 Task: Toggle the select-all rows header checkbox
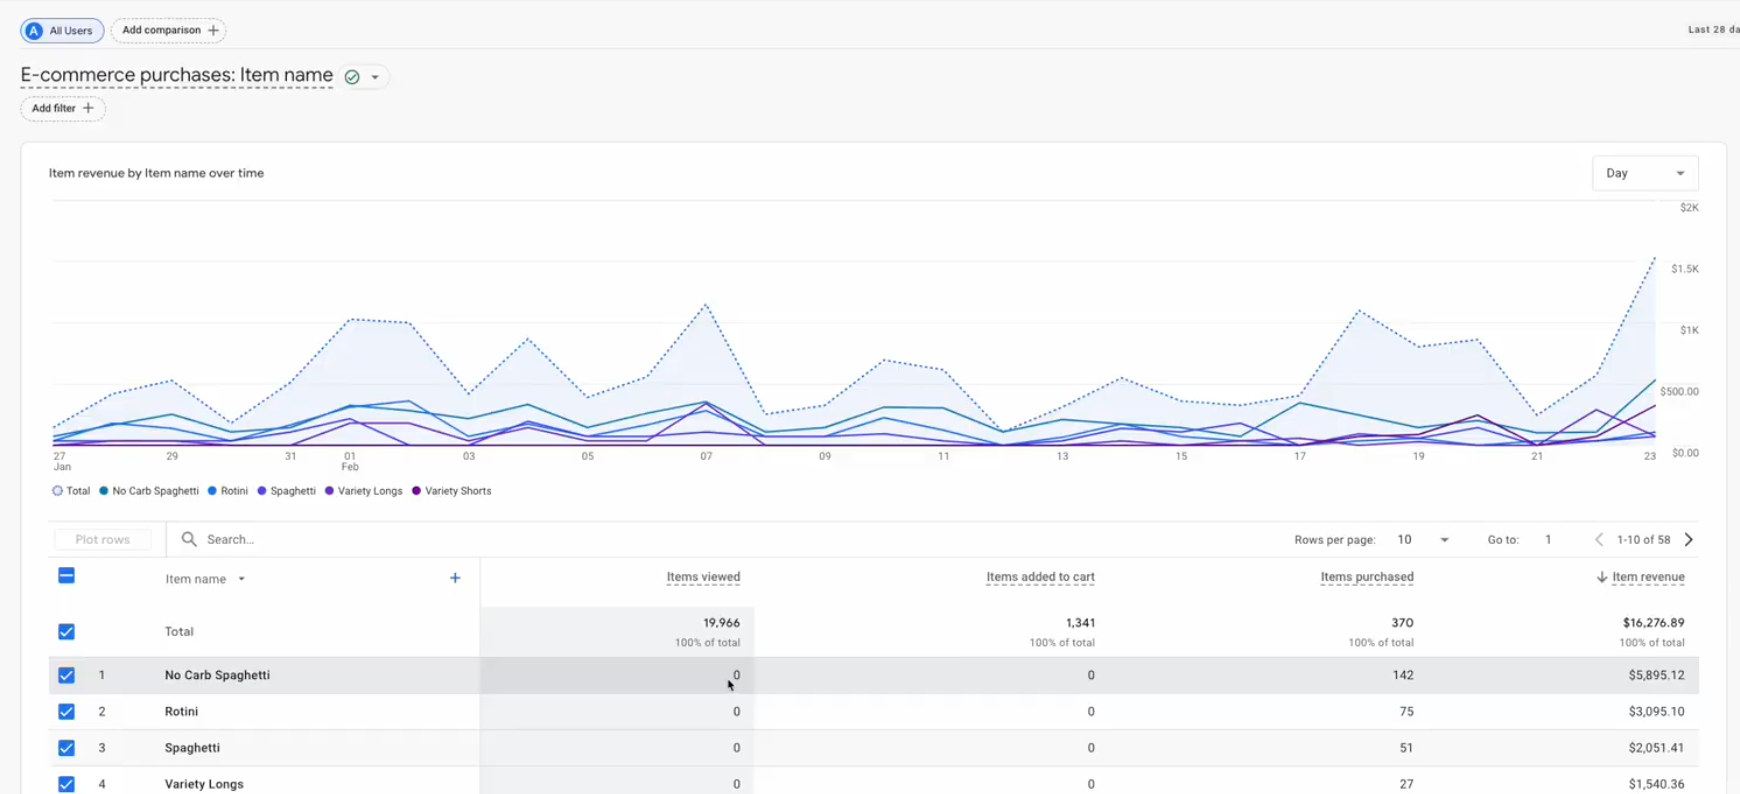(x=66, y=576)
